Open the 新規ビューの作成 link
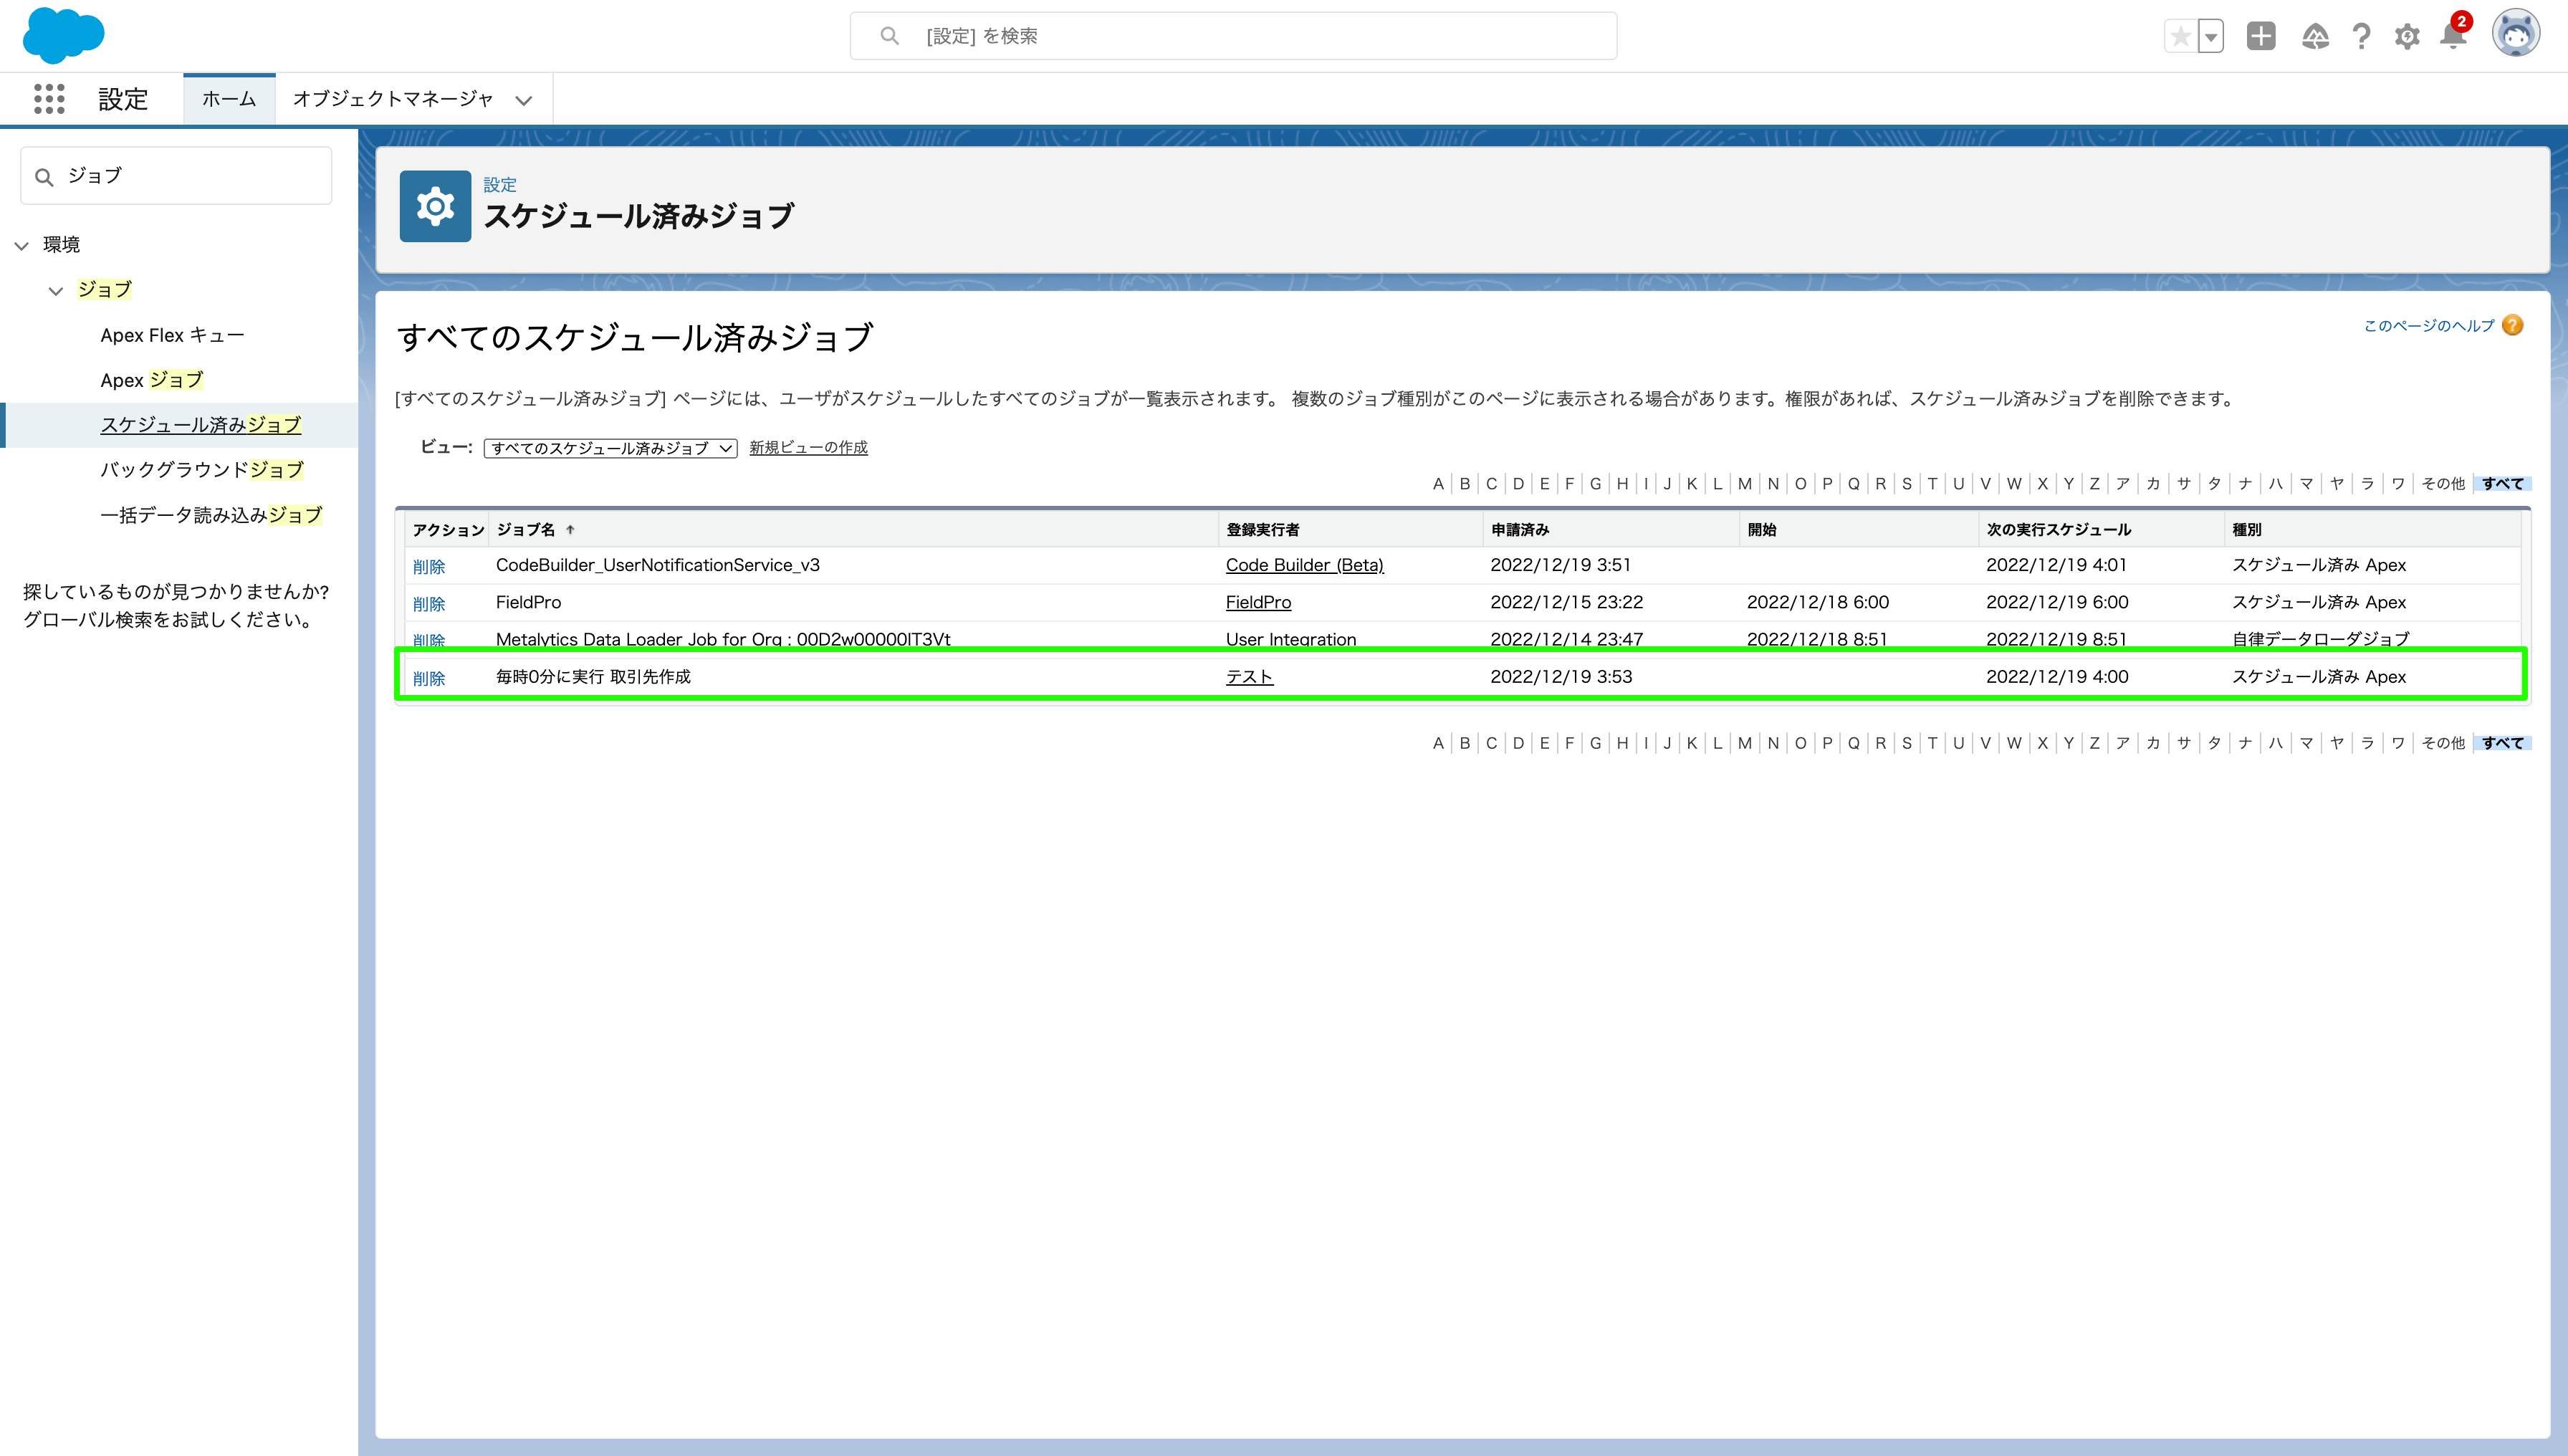 pyautogui.click(x=807, y=448)
